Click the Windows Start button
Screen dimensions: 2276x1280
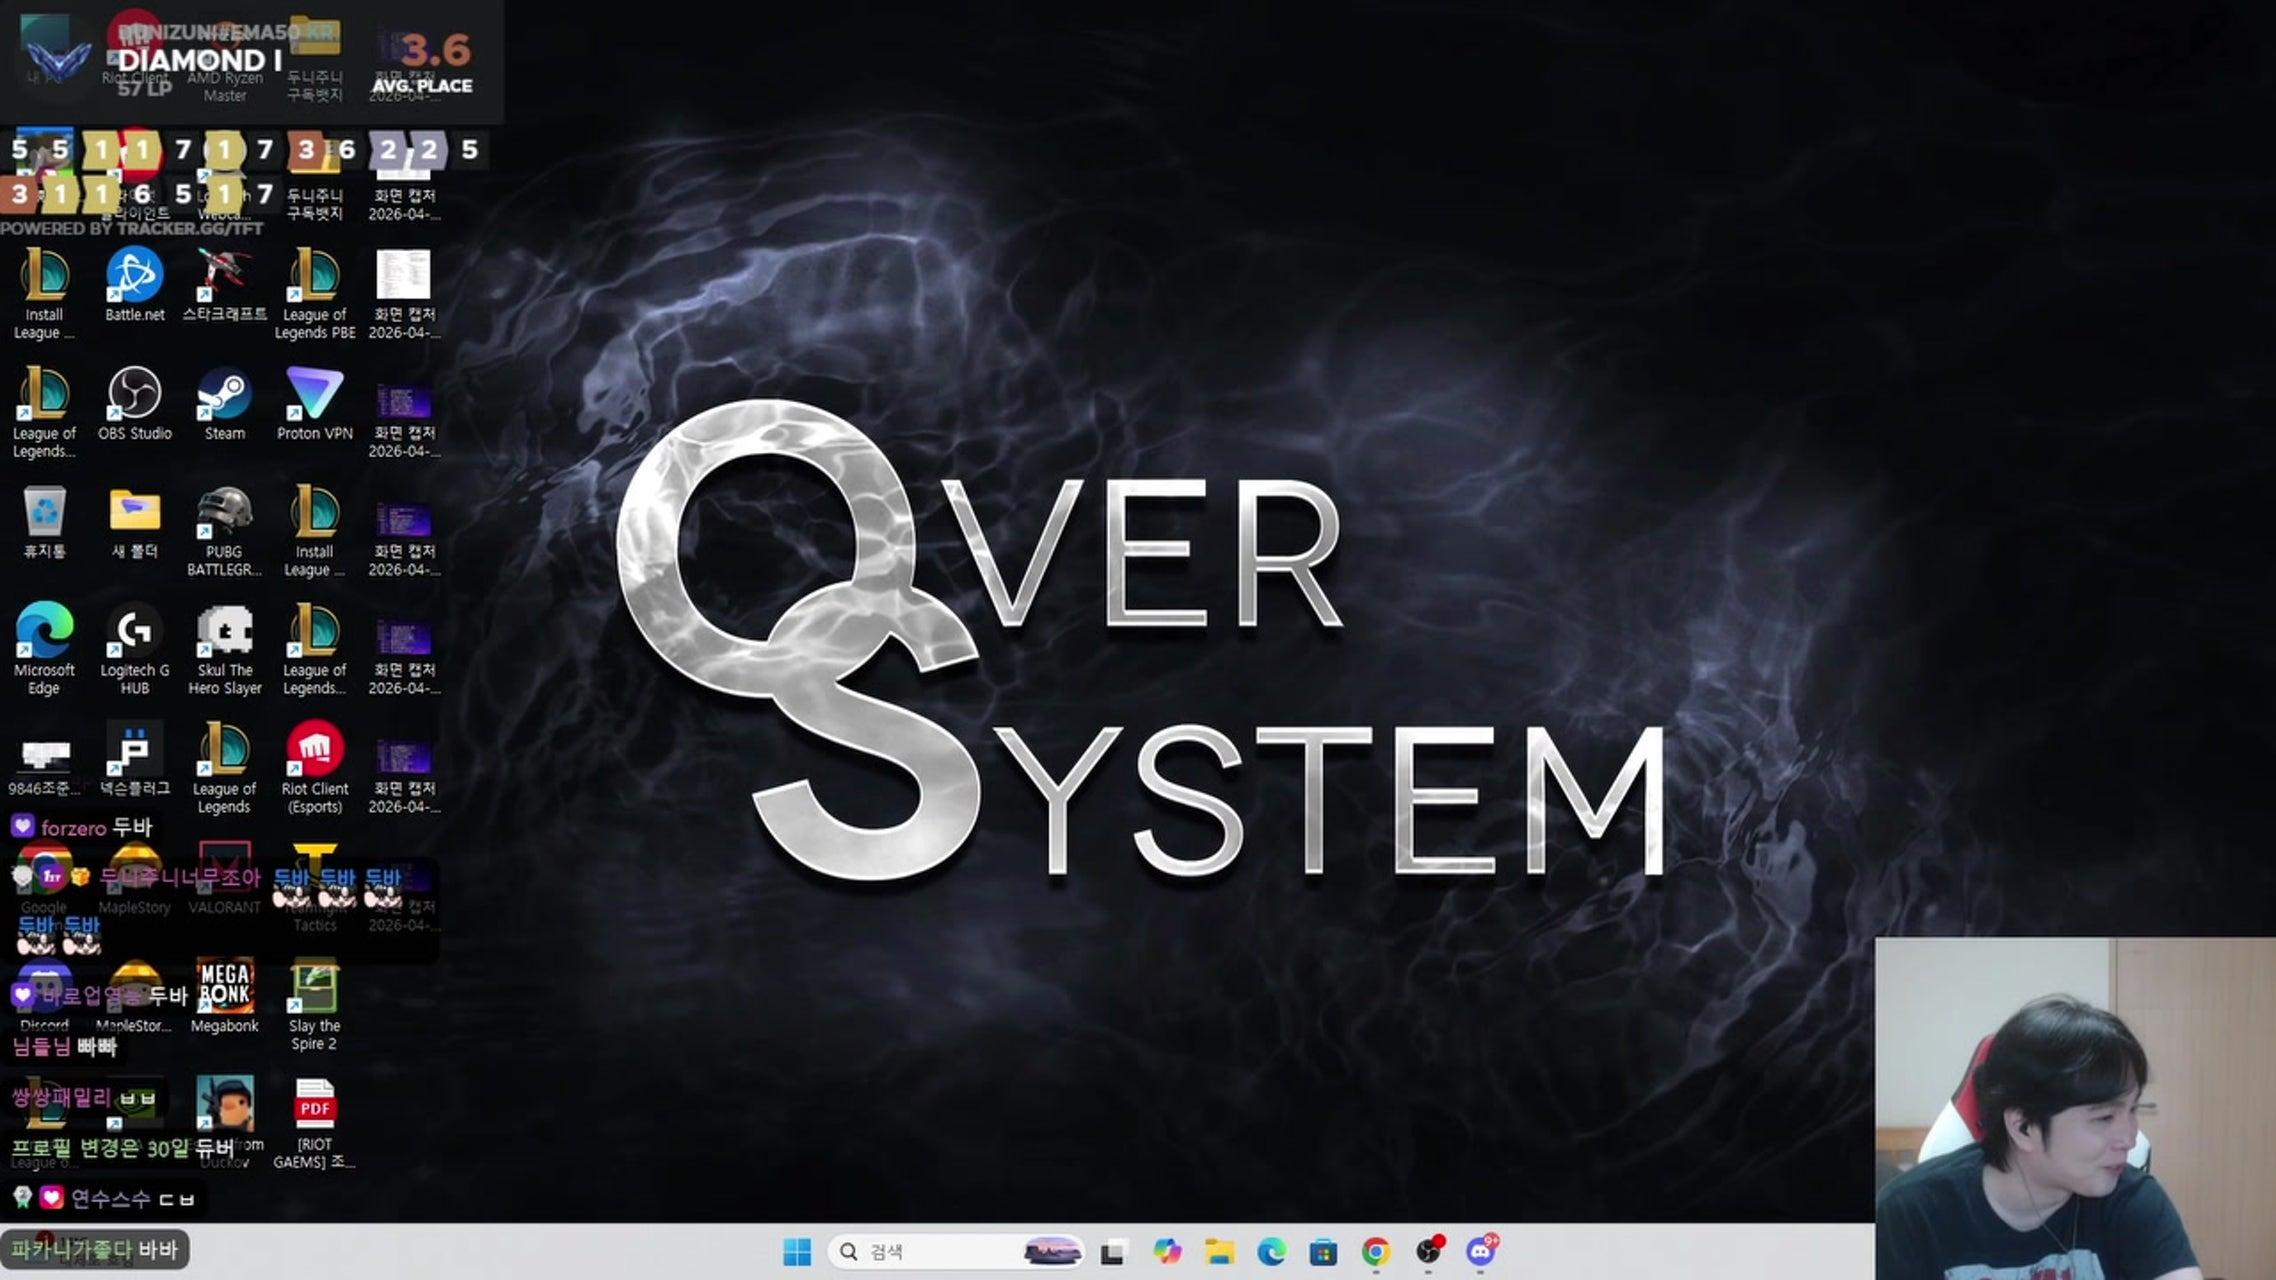797,1251
